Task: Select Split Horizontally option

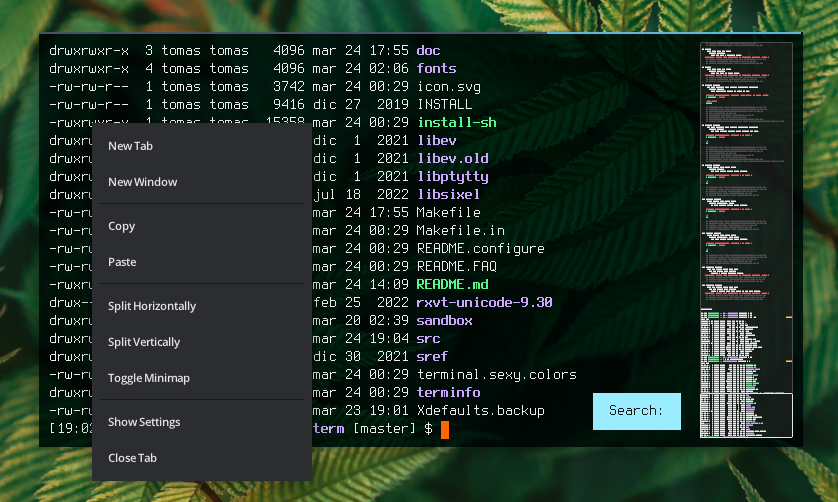Action: [202, 306]
